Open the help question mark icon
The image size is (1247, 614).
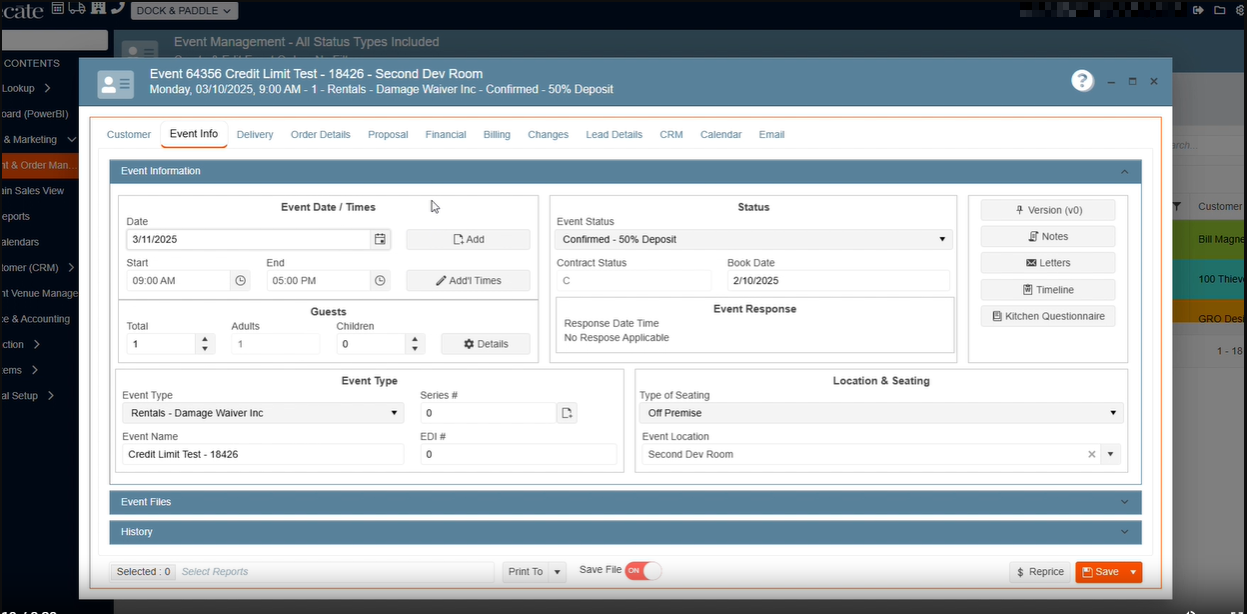pos(1082,81)
